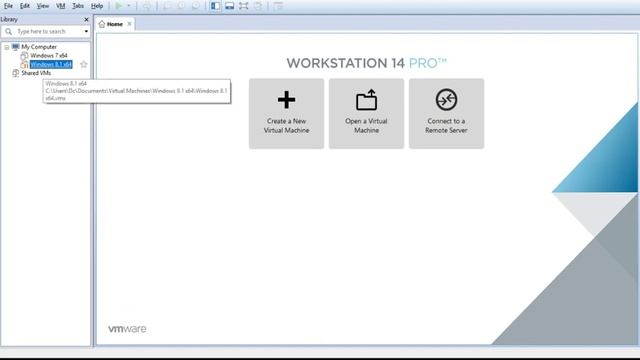
Task: Open the VM menu
Action: (60, 6)
